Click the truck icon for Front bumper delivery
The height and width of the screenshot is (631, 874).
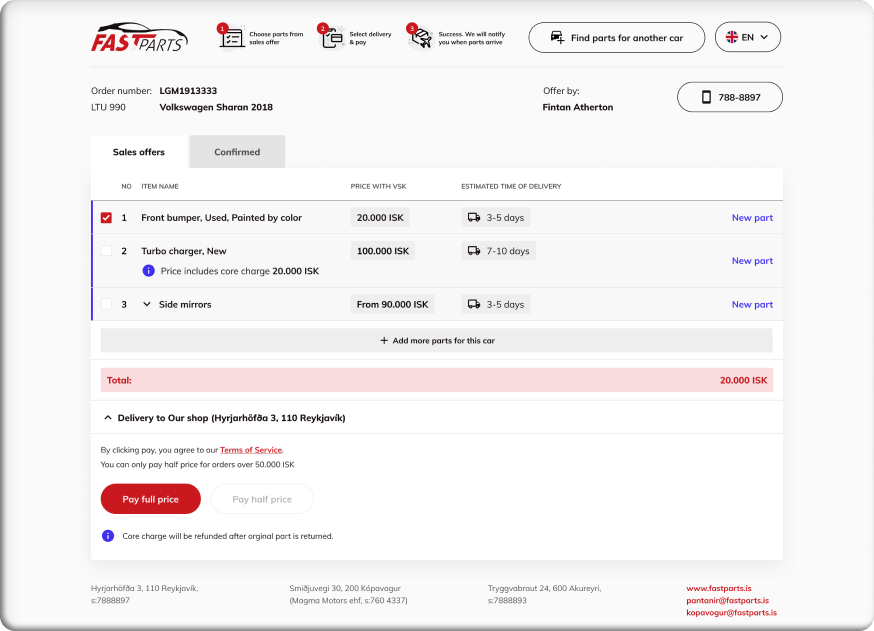point(474,218)
